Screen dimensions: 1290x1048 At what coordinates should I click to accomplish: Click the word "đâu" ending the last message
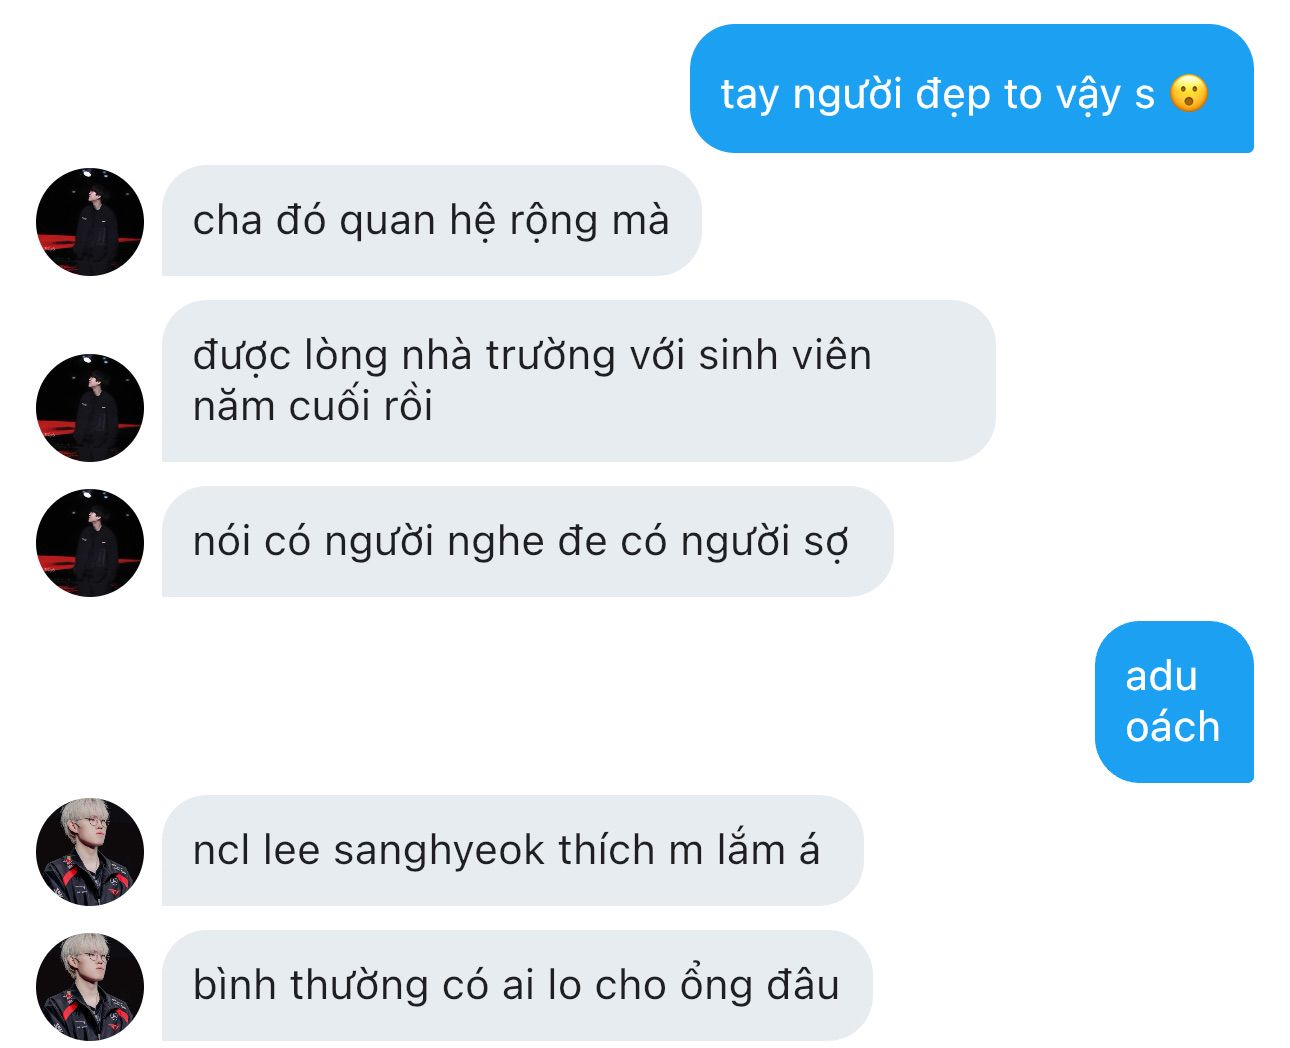(803, 985)
